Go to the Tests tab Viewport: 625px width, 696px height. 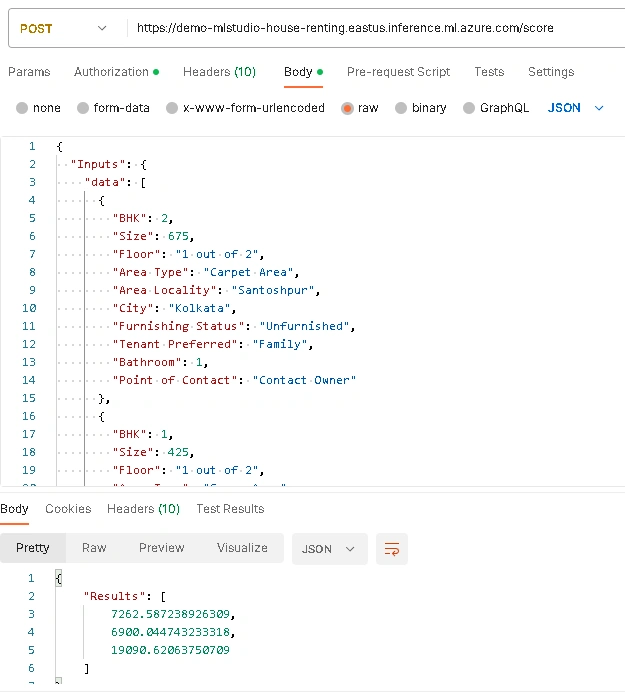[489, 72]
